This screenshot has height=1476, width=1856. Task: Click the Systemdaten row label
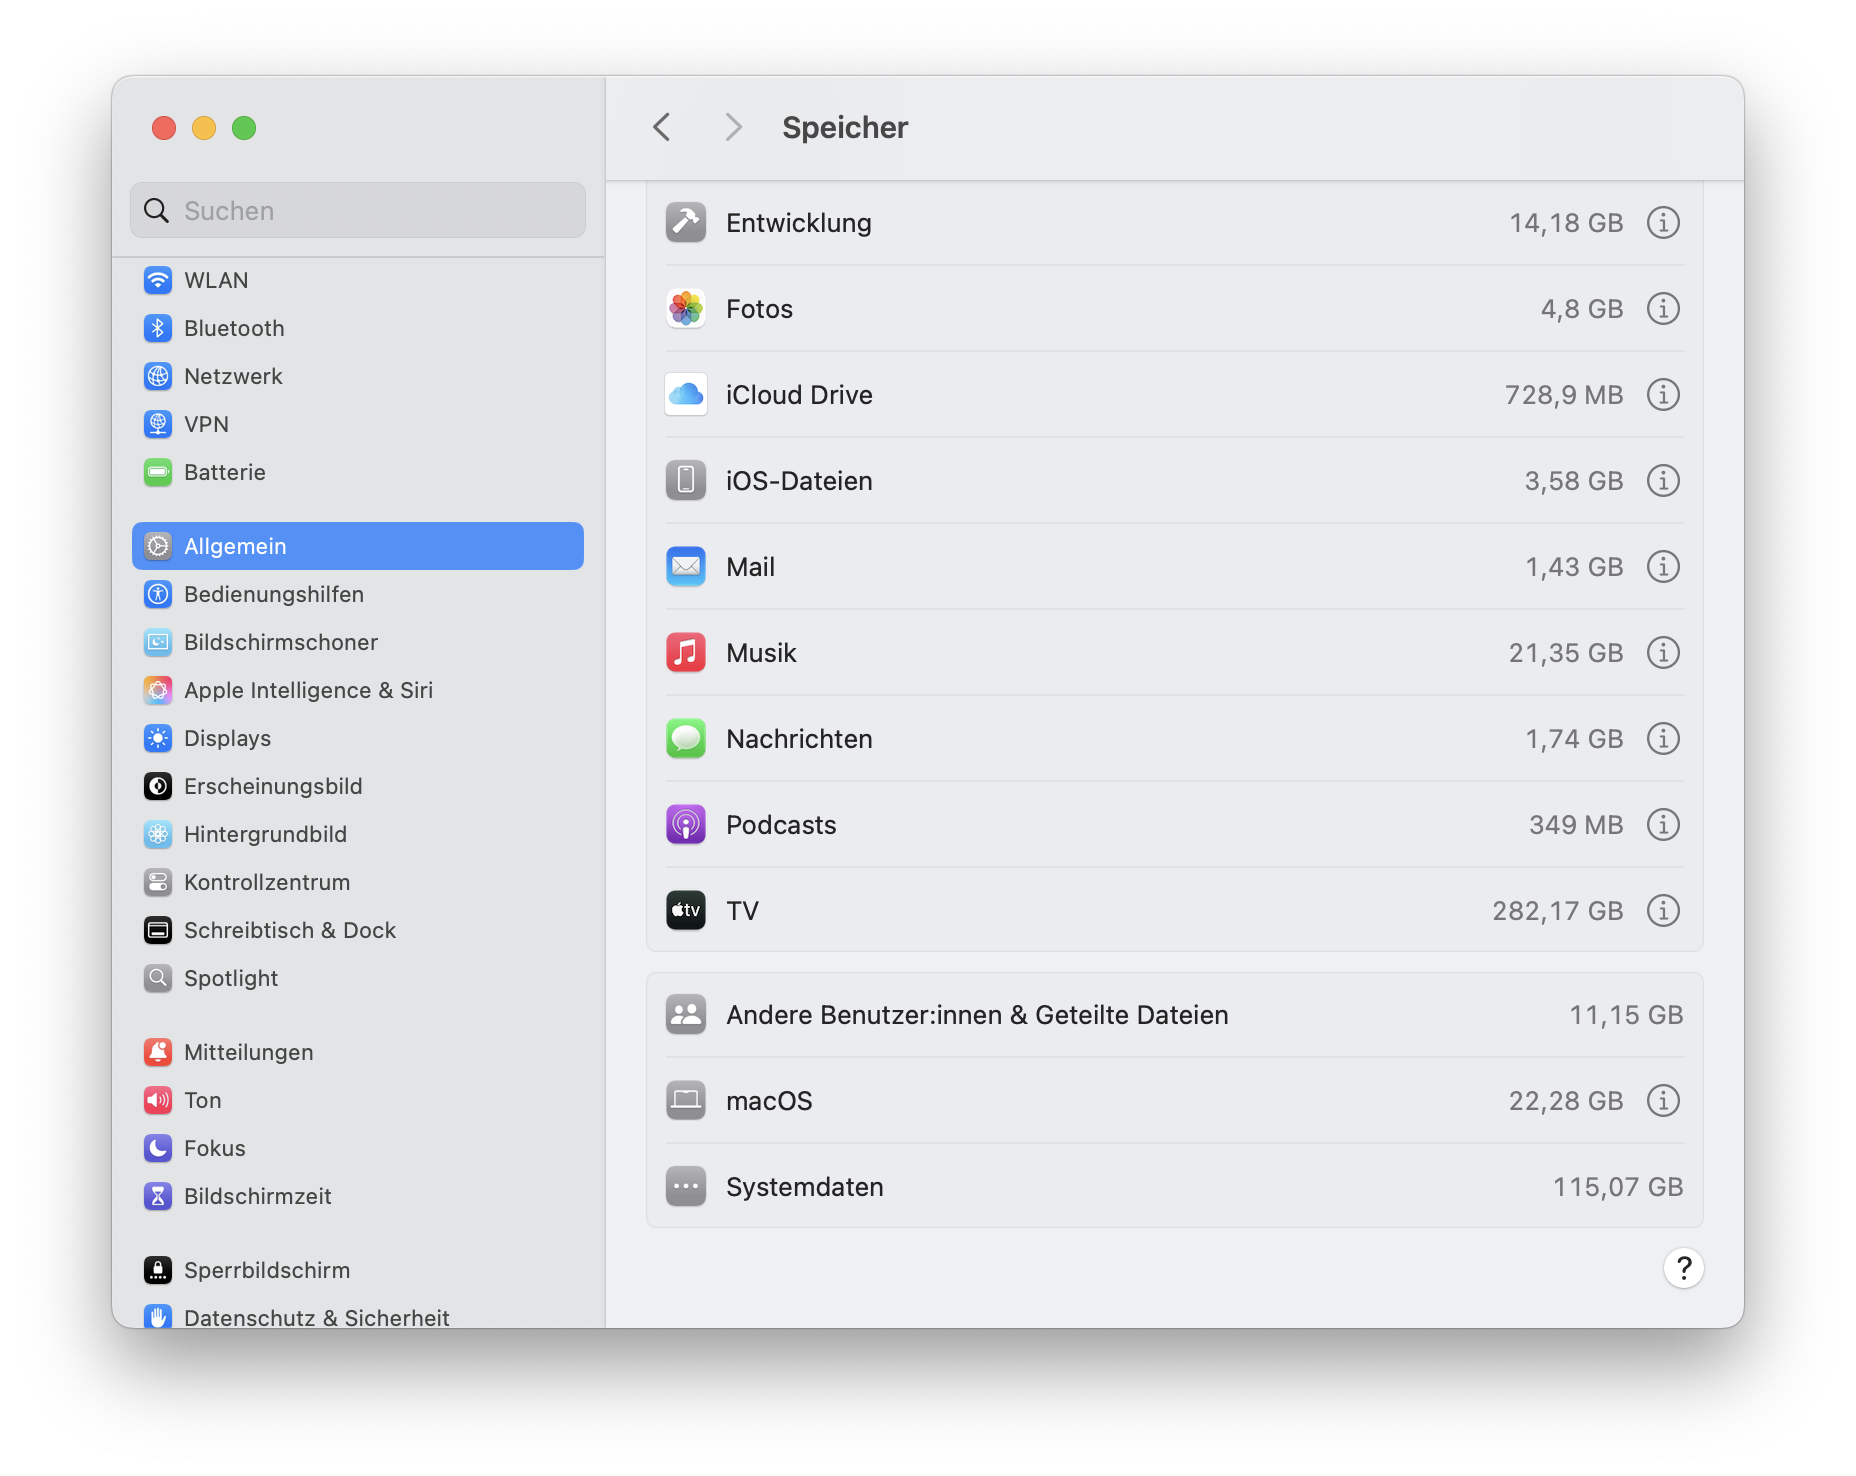click(805, 1187)
